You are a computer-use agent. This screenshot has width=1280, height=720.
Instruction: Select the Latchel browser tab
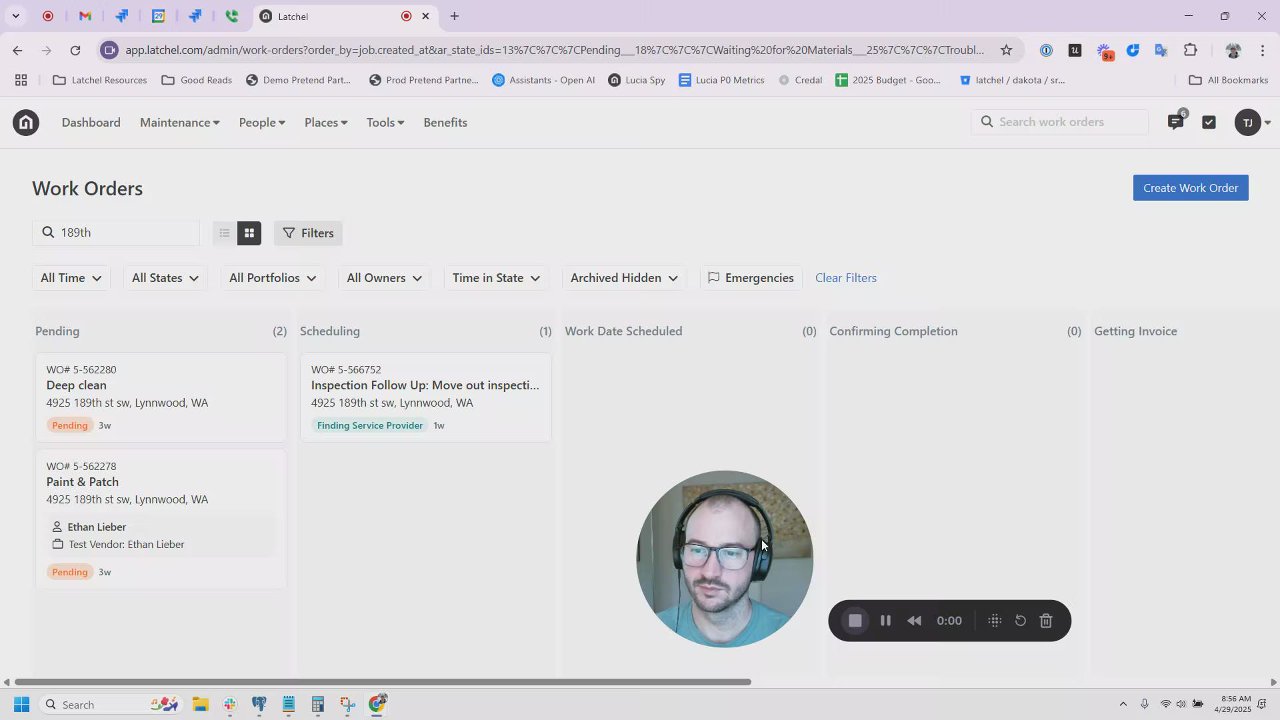click(345, 16)
